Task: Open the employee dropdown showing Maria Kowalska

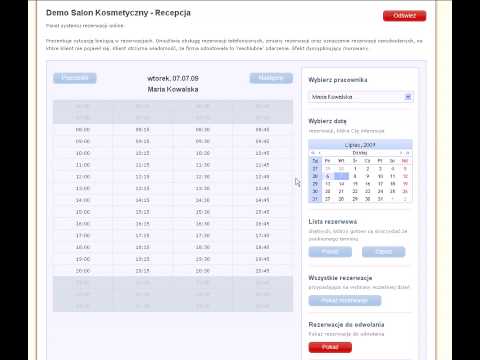Action: (x=361, y=97)
